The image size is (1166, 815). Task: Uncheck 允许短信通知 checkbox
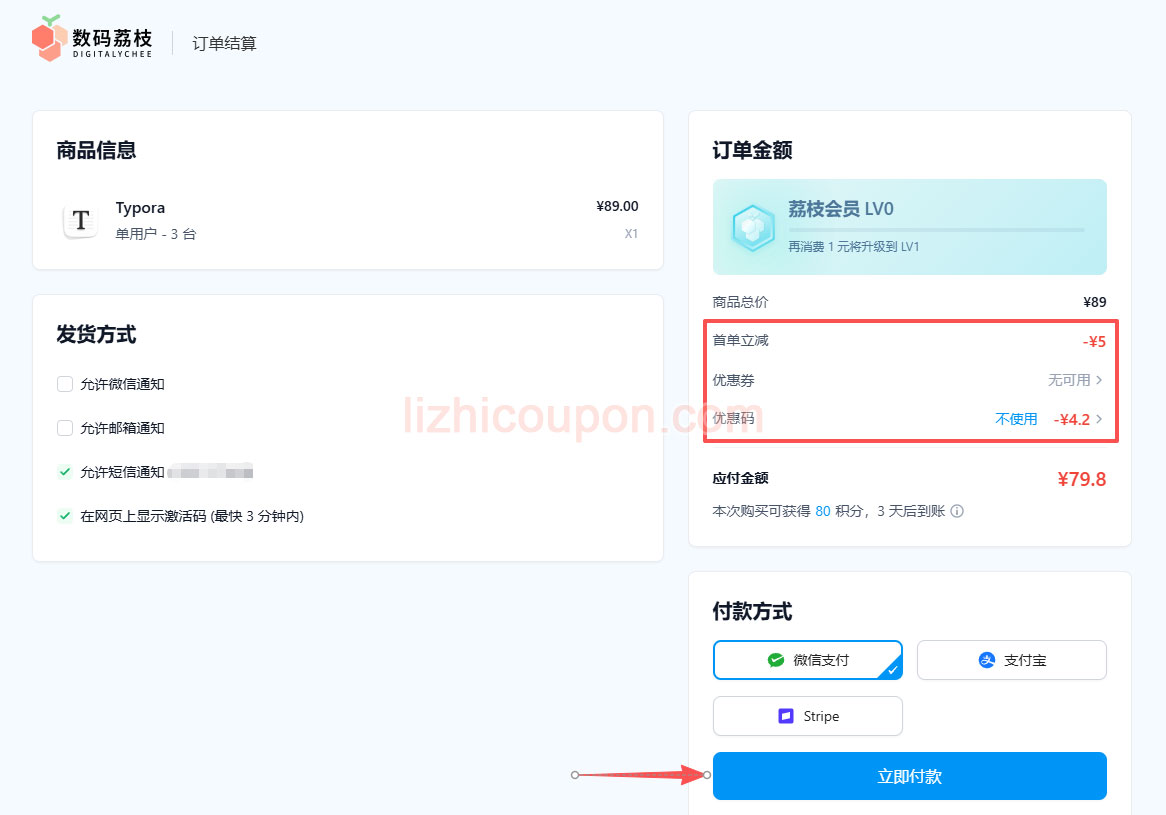(x=65, y=471)
